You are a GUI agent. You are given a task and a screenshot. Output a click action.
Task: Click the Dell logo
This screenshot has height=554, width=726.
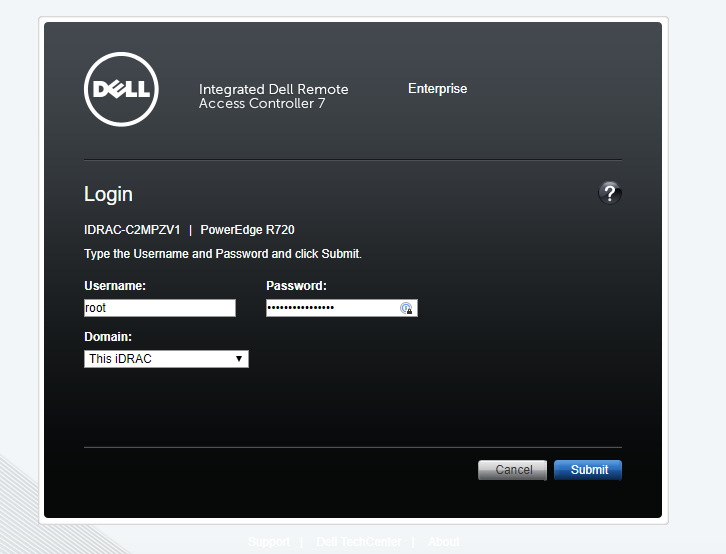click(x=121, y=89)
